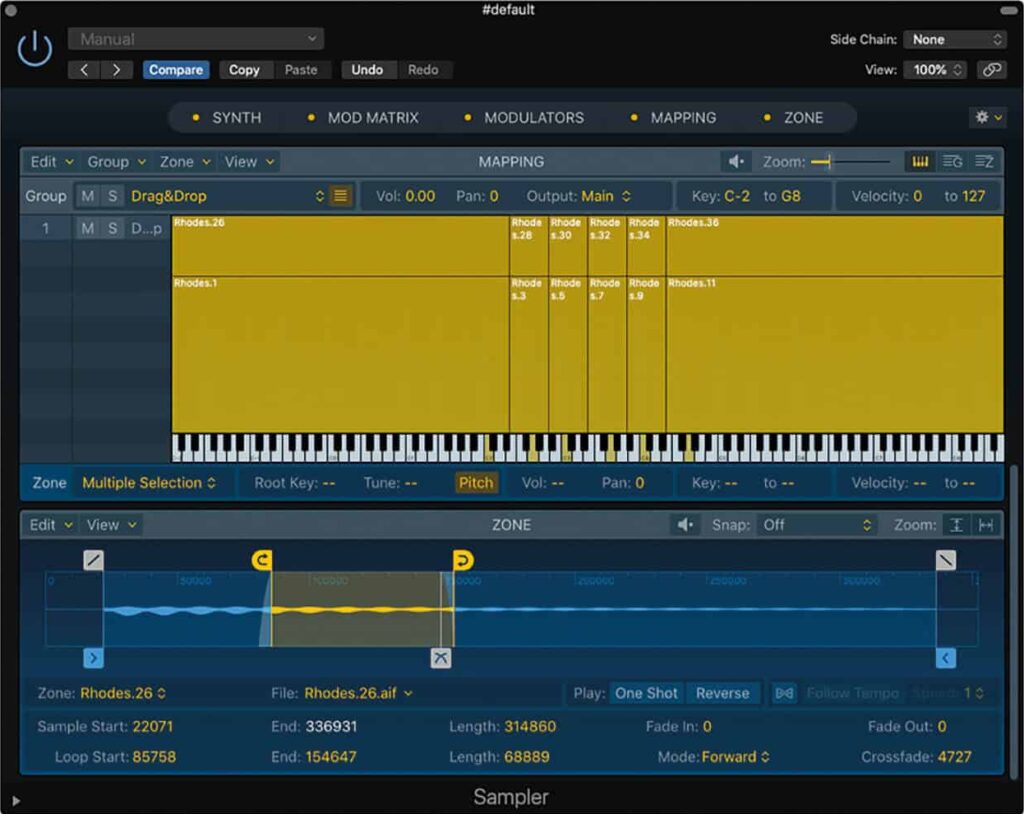The height and width of the screenshot is (814, 1024).
Task: Open the Edit menu in the Mapping panel
Action: (48, 161)
